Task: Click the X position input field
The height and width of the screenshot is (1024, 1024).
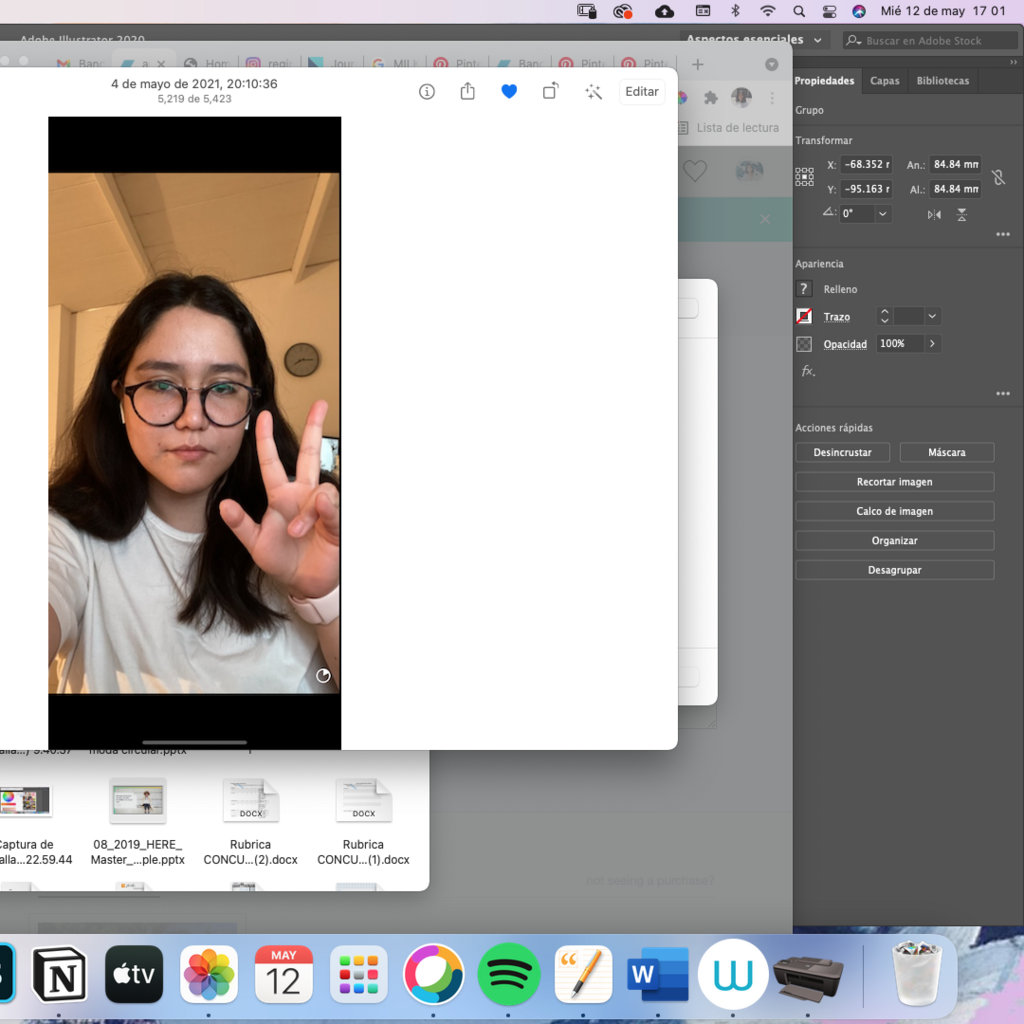Action: coord(865,165)
